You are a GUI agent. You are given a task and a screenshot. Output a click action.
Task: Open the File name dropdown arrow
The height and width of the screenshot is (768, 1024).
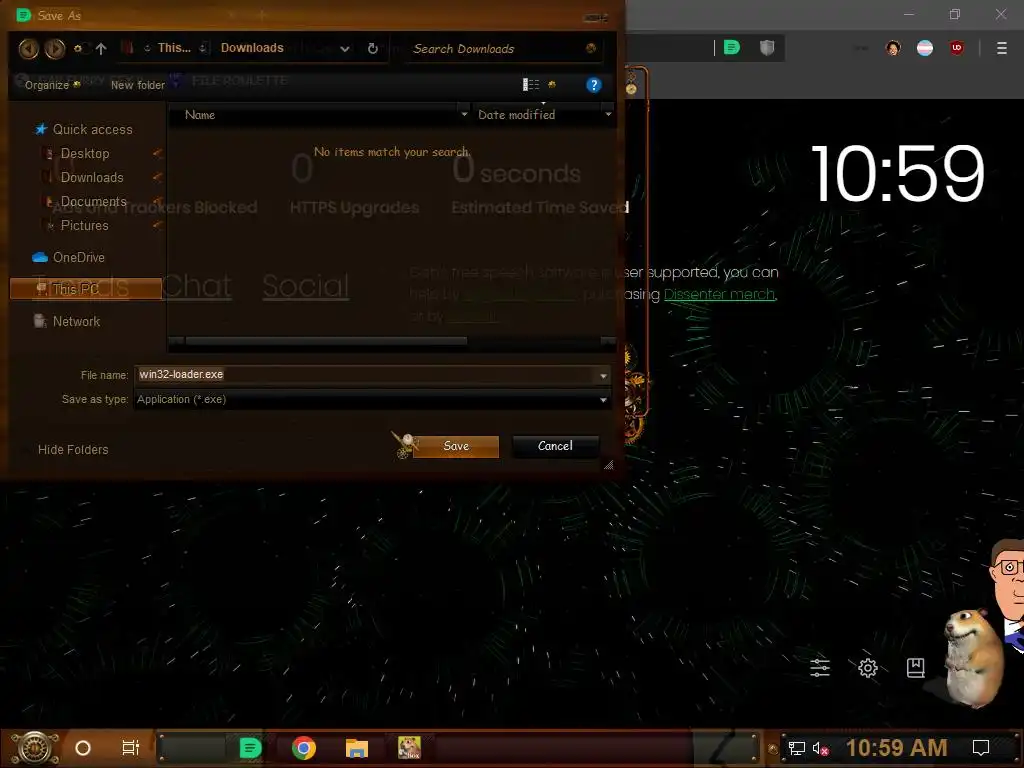(x=603, y=375)
